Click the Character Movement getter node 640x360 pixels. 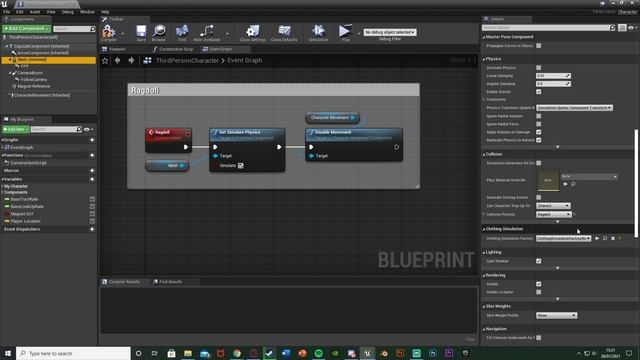[x=332, y=118]
